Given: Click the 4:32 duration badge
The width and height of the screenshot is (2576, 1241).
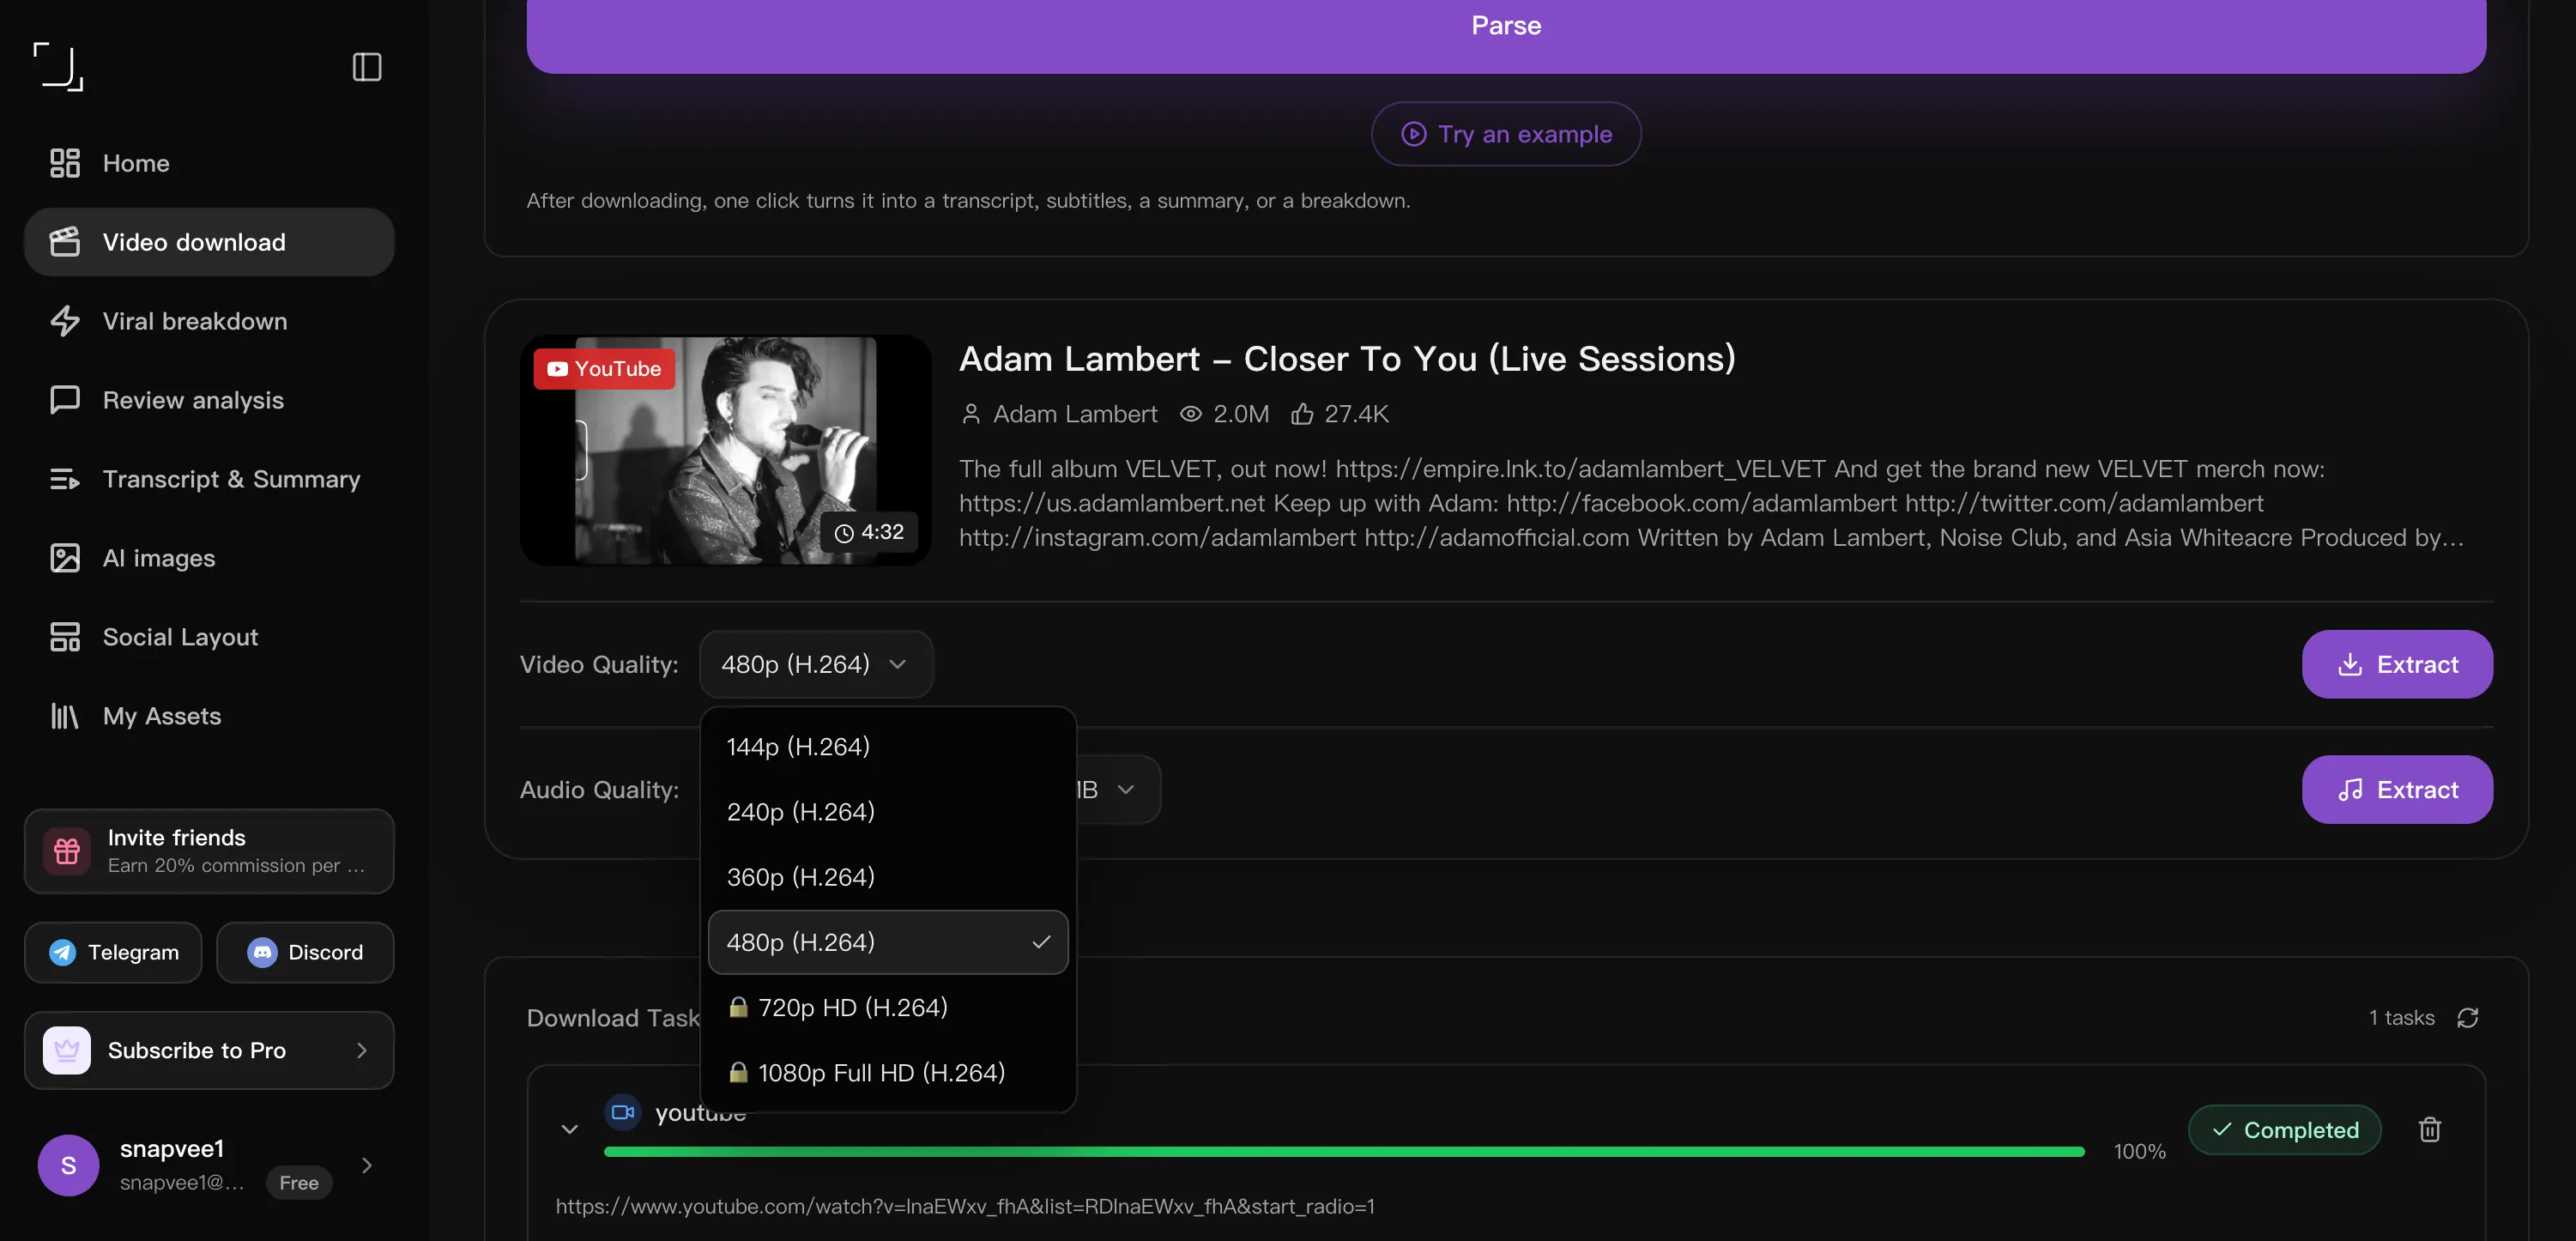Looking at the screenshot, I should [x=869, y=532].
